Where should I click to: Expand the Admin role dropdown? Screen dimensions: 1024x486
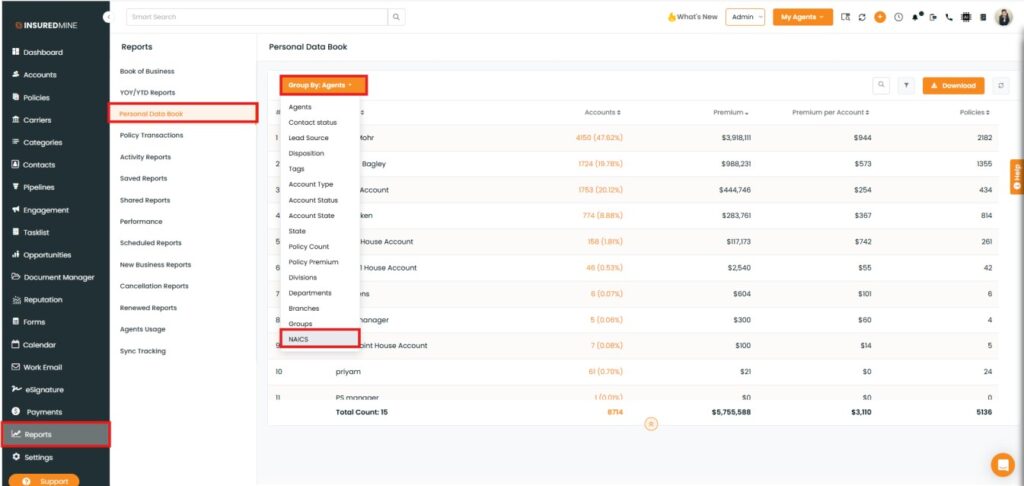(745, 17)
